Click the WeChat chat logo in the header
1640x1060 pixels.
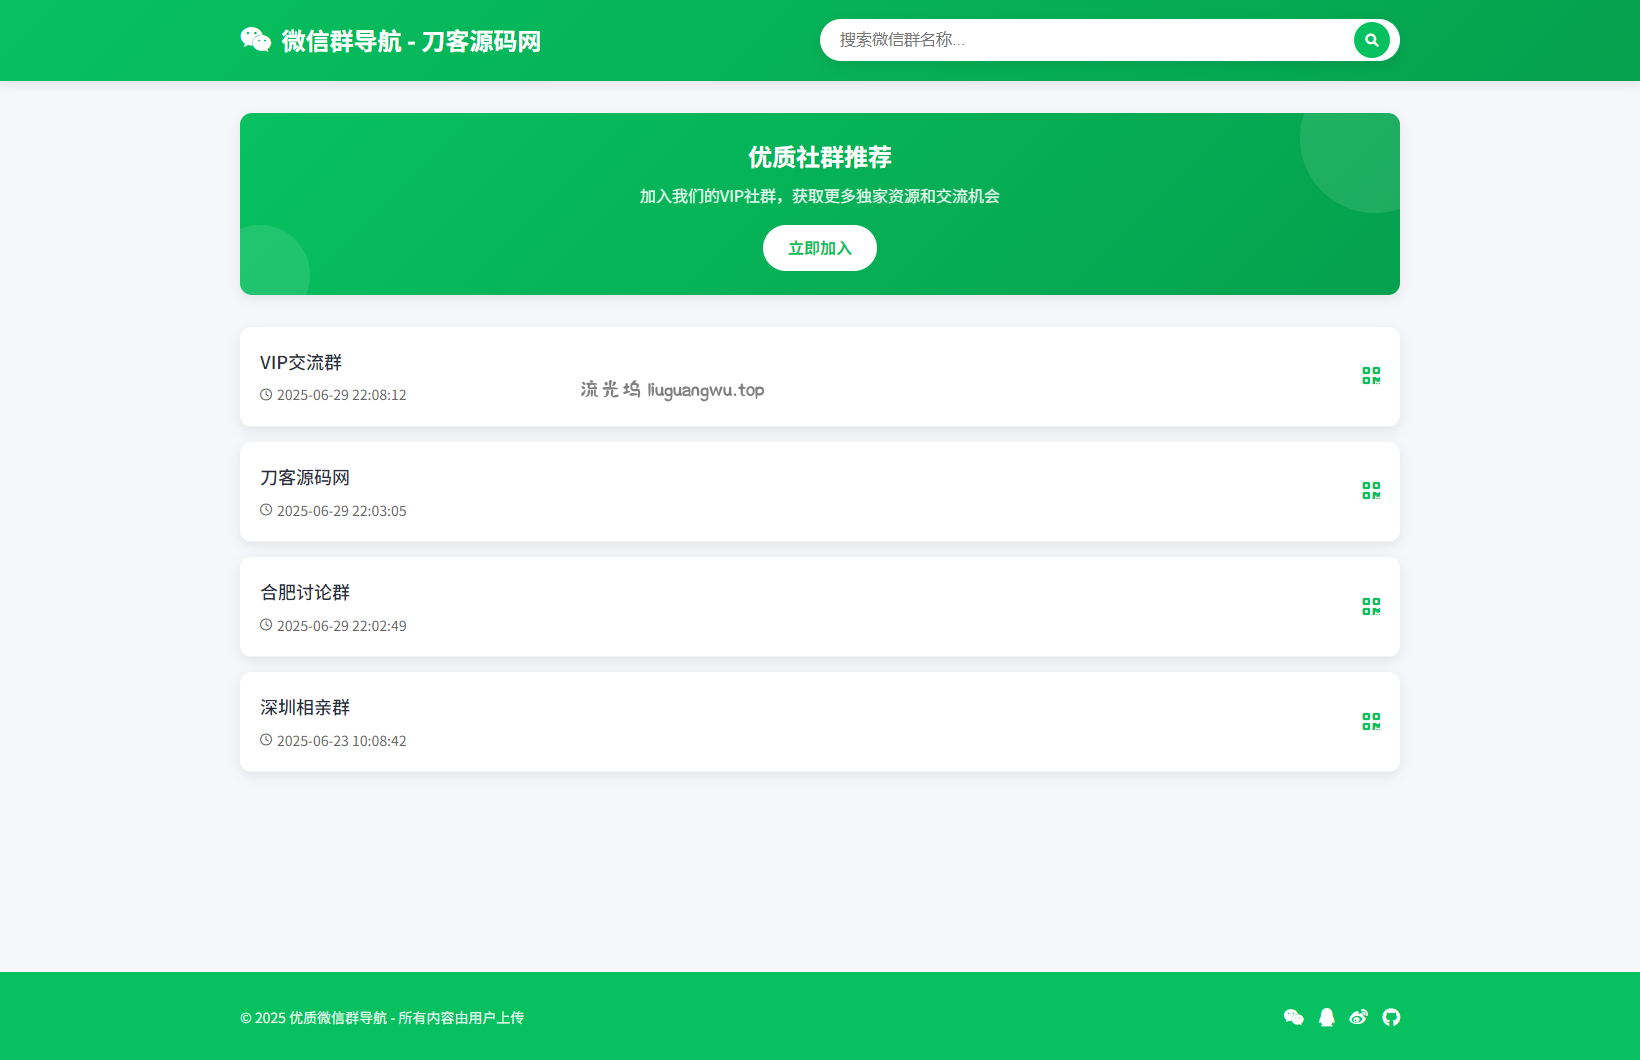tap(256, 40)
